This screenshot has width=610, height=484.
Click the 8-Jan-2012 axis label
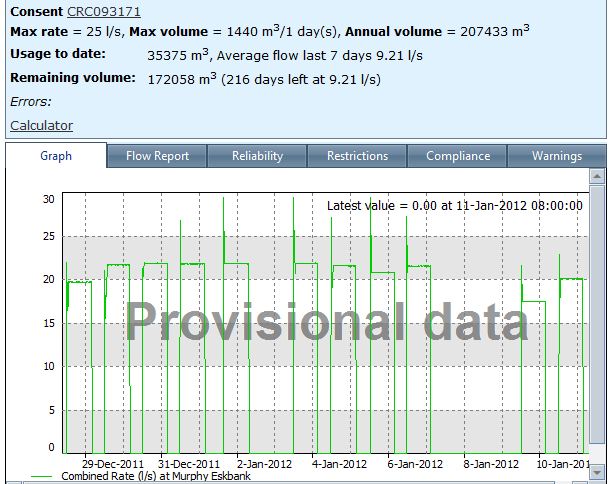pyautogui.click(x=491, y=464)
